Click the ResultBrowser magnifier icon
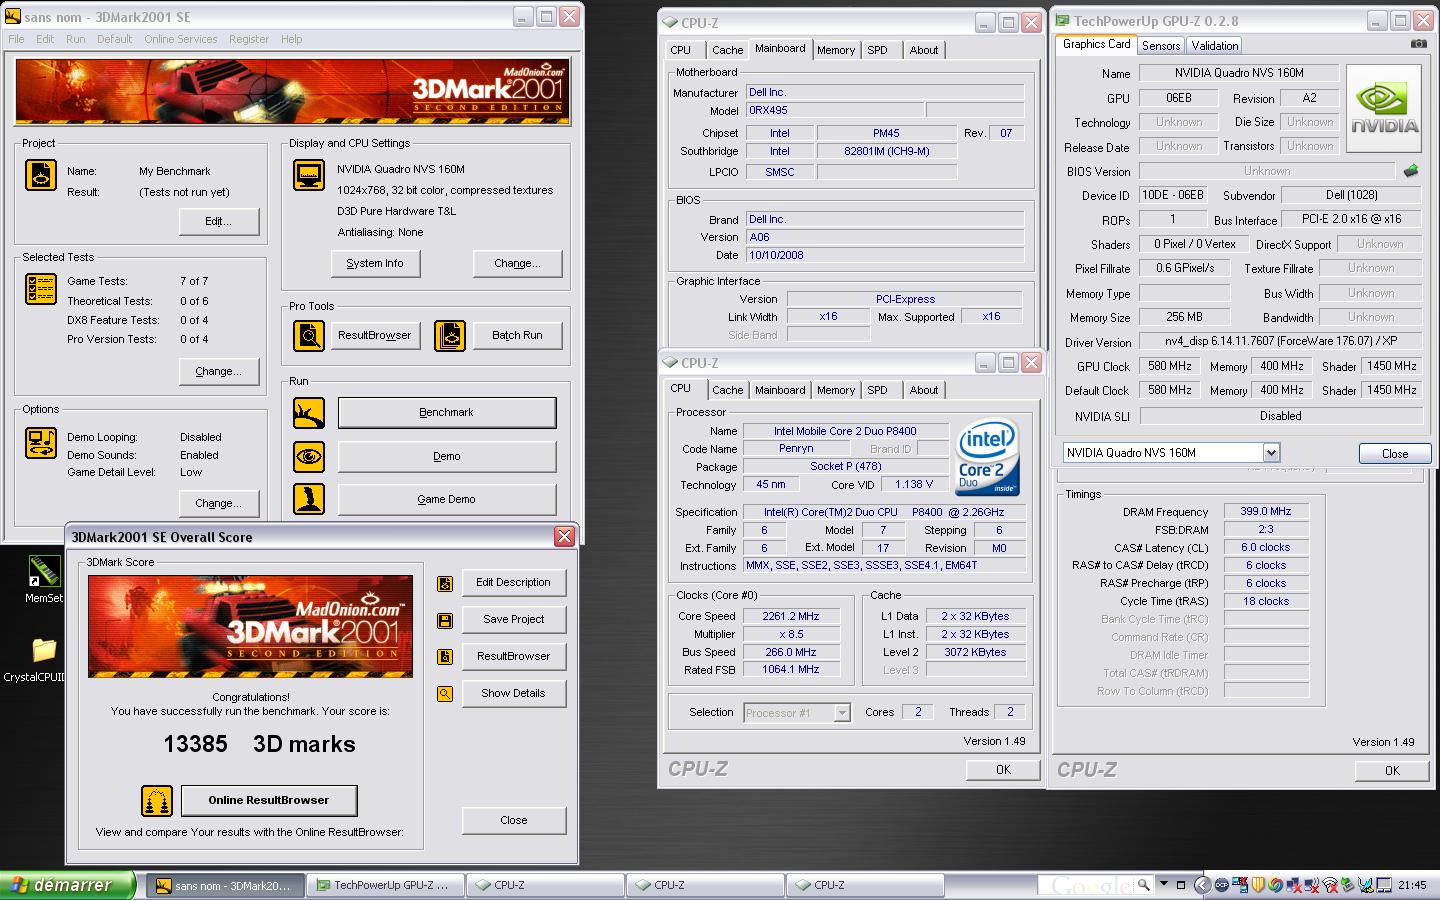Viewport: 1440px width, 900px height. coord(309,336)
